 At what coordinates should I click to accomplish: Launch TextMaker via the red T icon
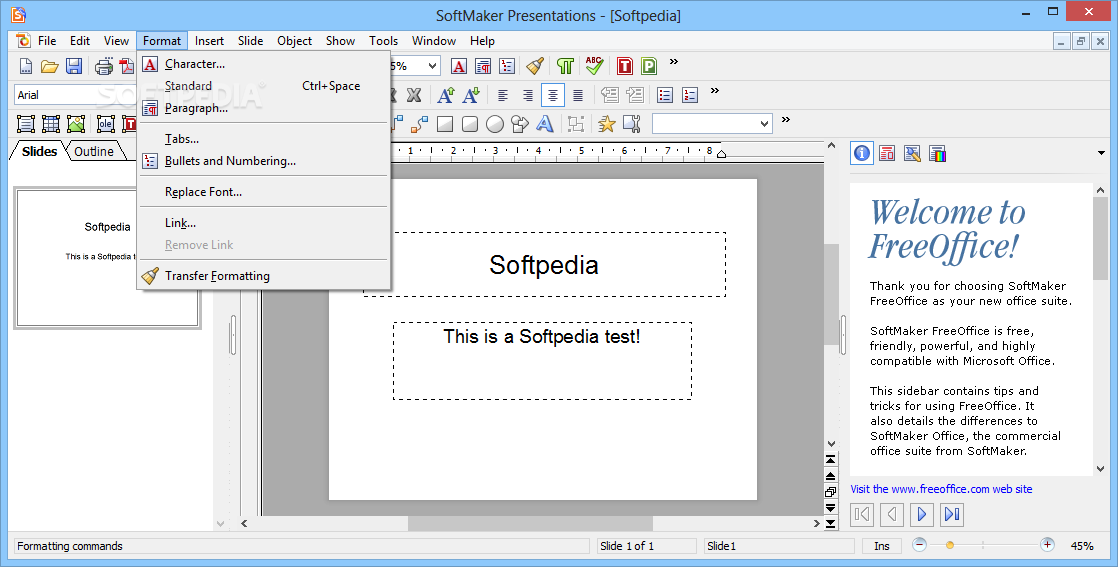[x=625, y=66]
